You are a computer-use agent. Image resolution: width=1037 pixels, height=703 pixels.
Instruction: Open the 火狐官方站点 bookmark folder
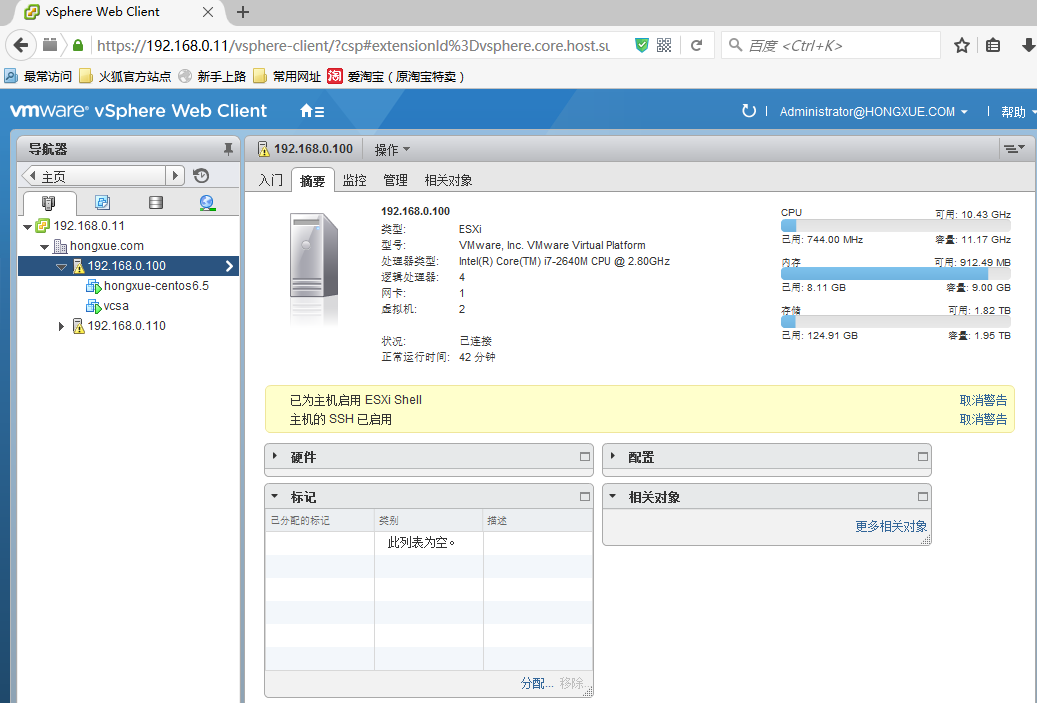(126, 77)
